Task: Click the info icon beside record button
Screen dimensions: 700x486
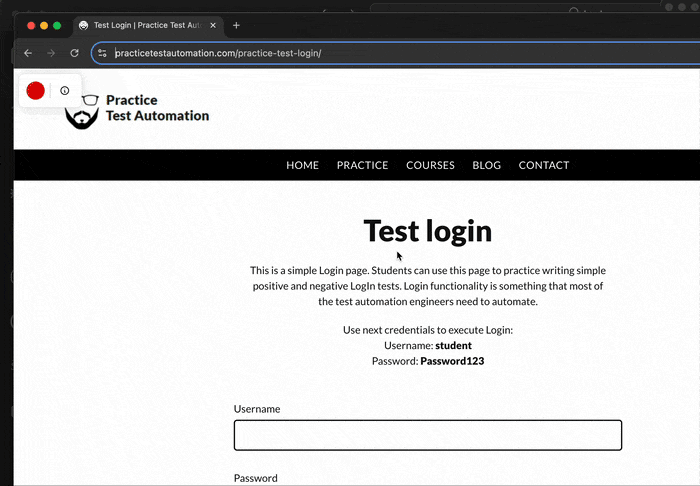Action: 65,91
